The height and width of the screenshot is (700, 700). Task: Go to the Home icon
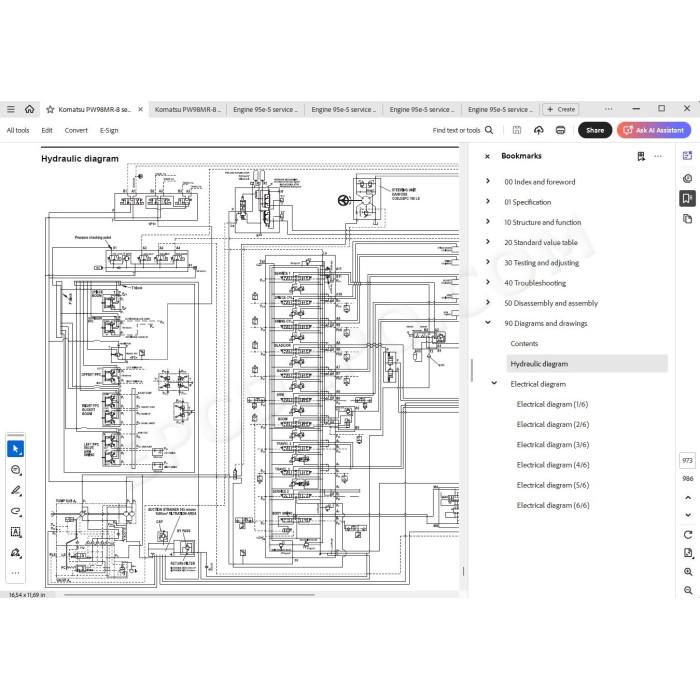[29, 109]
